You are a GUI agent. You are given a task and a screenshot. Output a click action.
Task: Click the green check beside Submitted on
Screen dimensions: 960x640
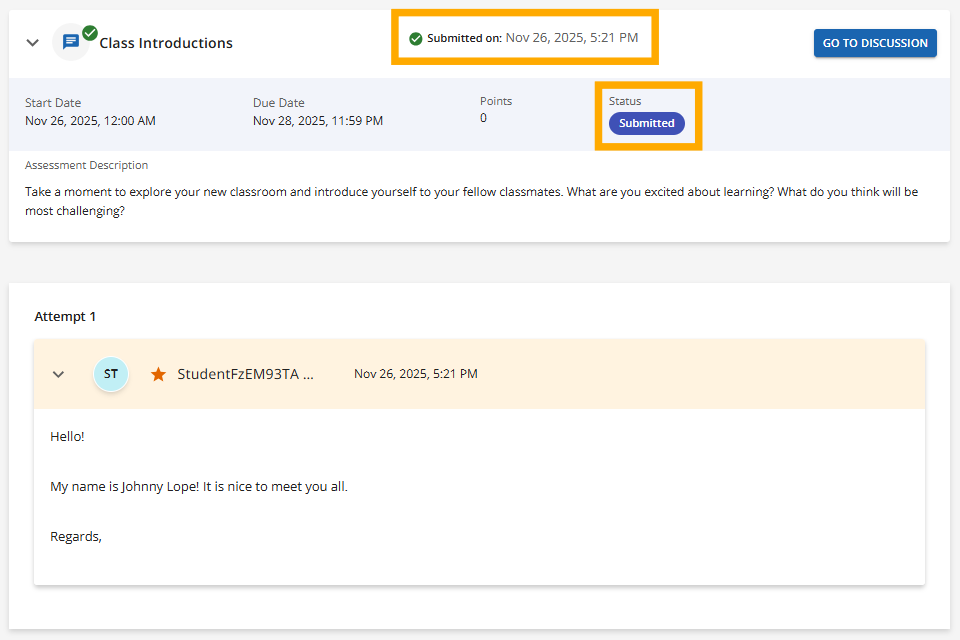point(415,39)
